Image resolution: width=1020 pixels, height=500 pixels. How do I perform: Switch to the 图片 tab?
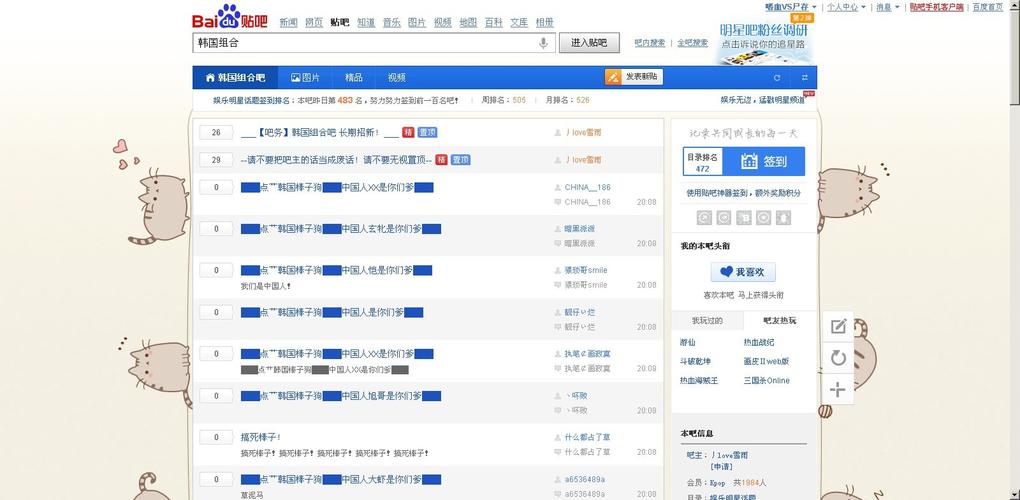point(306,77)
